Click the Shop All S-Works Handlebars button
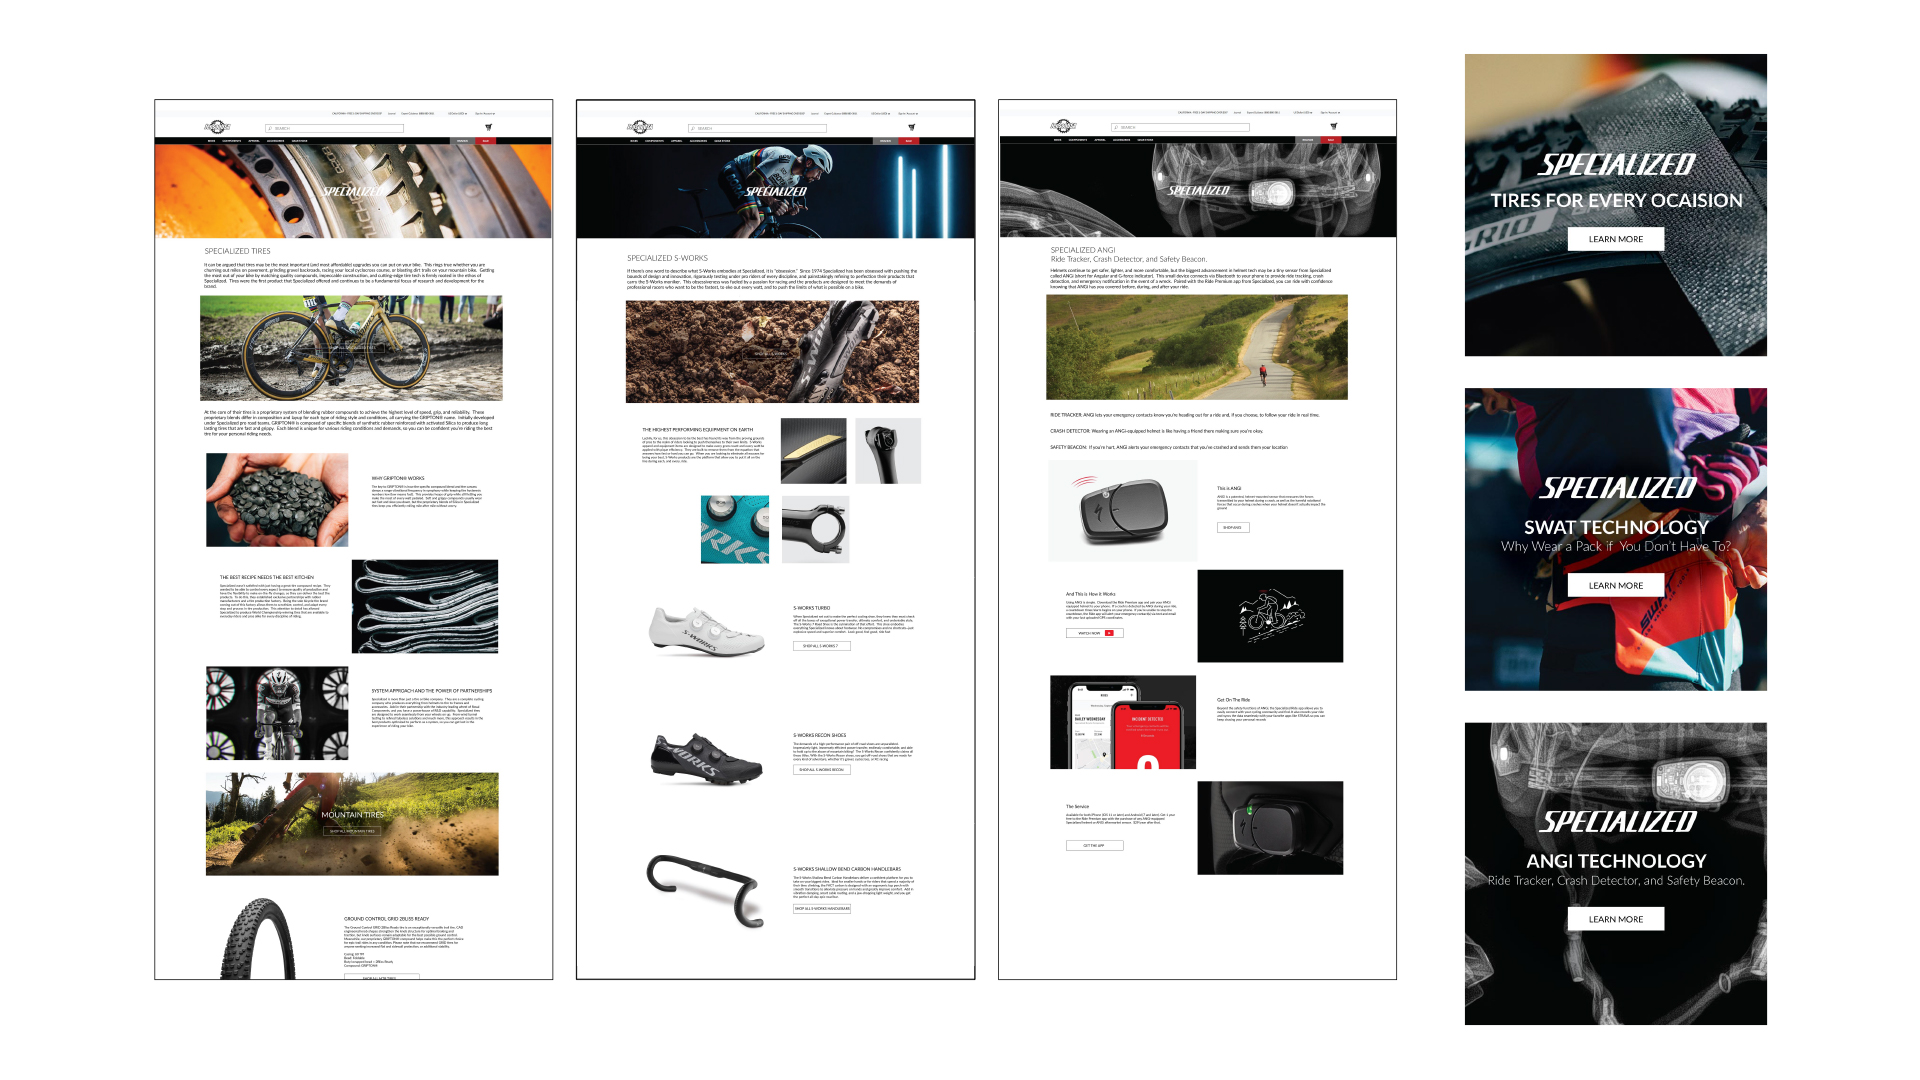Viewport: 1920px width, 1080px height. pos(822,909)
